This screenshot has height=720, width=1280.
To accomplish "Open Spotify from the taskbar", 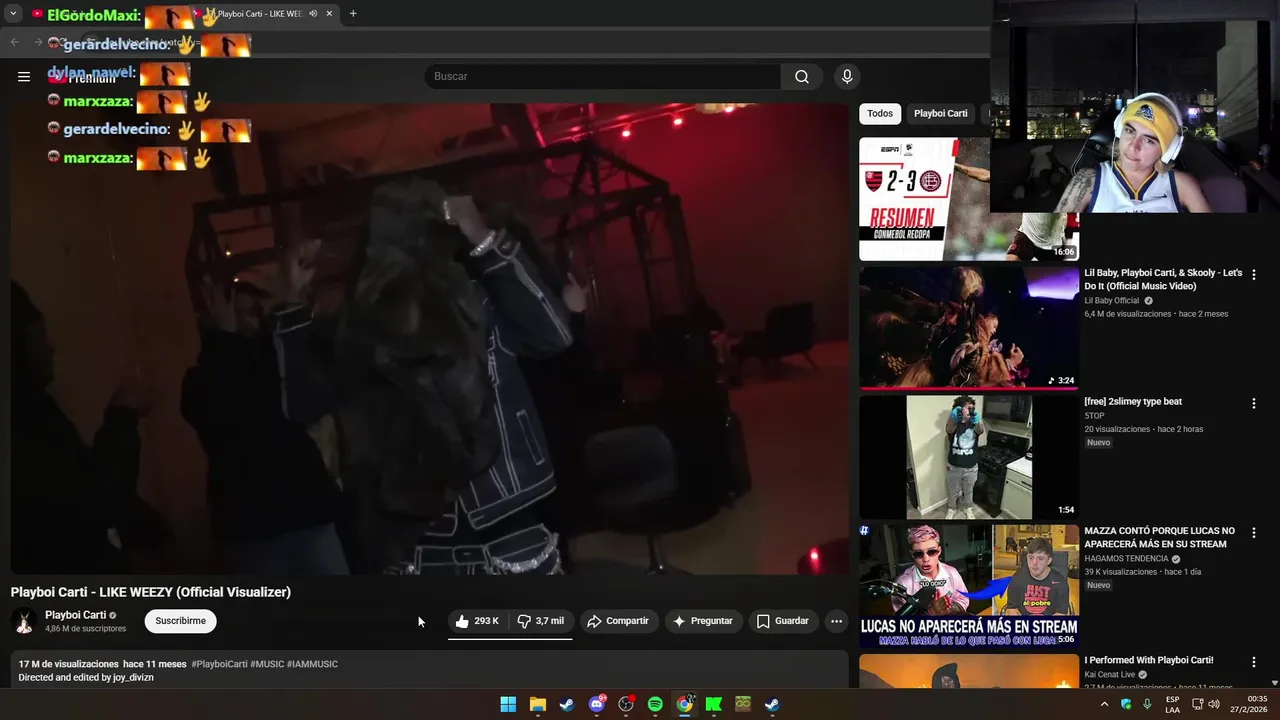I will pyautogui.click(x=655, y=704).
